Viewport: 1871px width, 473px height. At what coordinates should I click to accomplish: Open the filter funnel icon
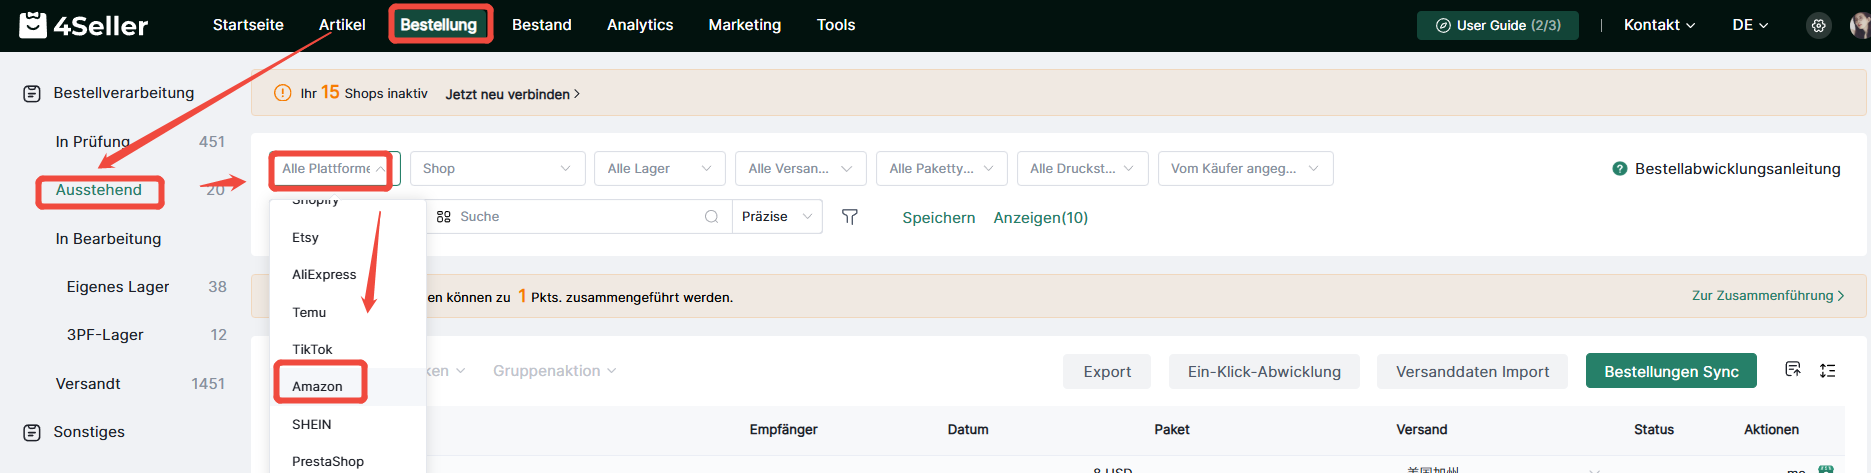point(850,217)
